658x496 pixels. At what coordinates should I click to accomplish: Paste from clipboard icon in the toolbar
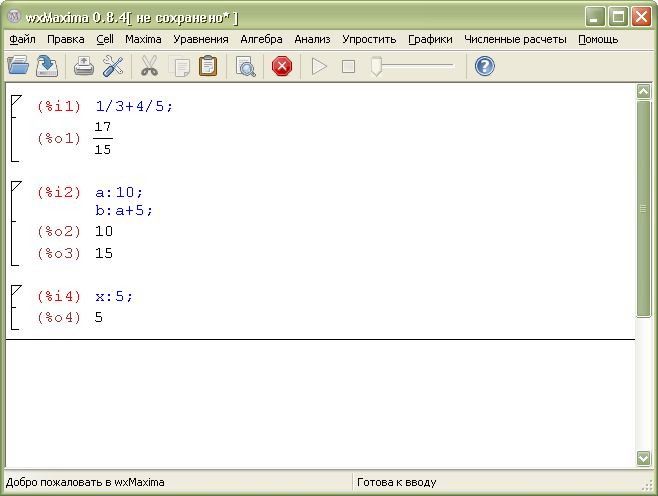pyautogui.click(x=208, y=66)
